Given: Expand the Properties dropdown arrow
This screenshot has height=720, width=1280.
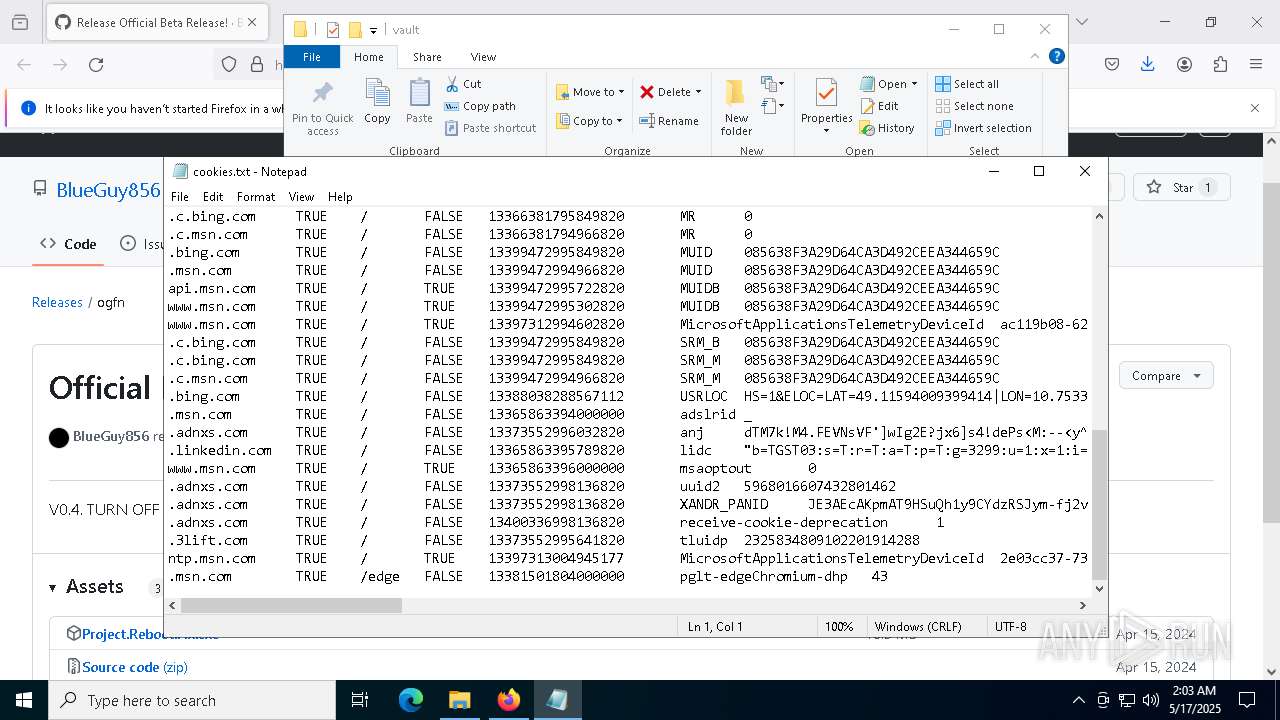Looking at the screenshot, I should pos(826,131).
